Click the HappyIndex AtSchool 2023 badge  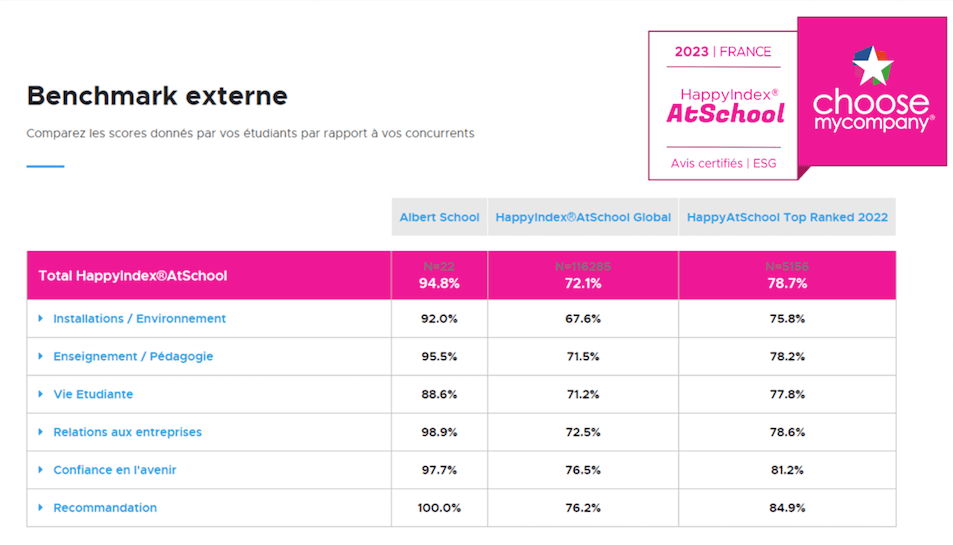coord(725,105)
